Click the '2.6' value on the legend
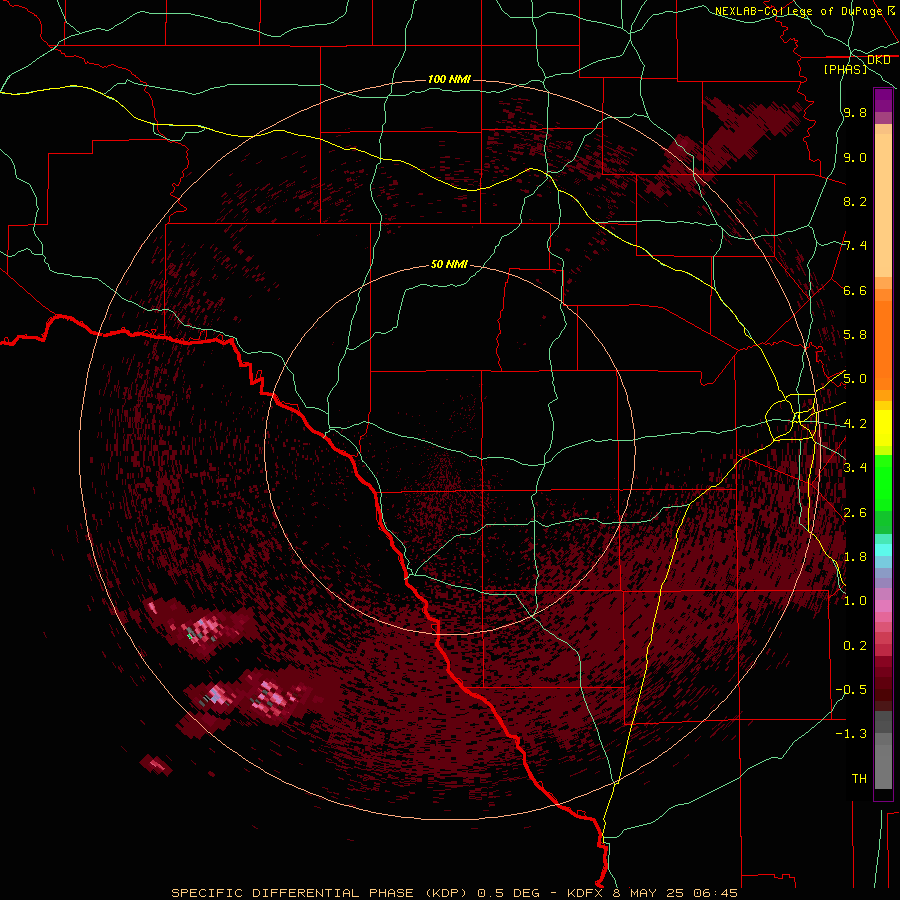The image size is (900, 900). point(855,513)
